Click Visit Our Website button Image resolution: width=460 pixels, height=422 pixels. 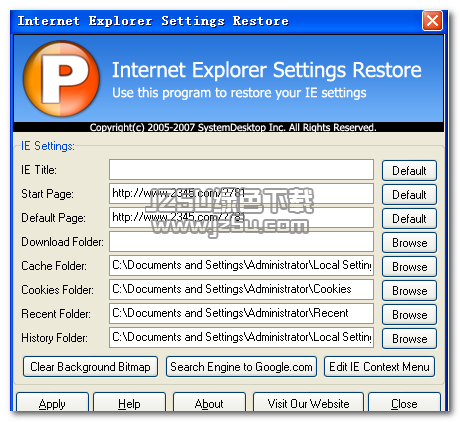[308, 403]
